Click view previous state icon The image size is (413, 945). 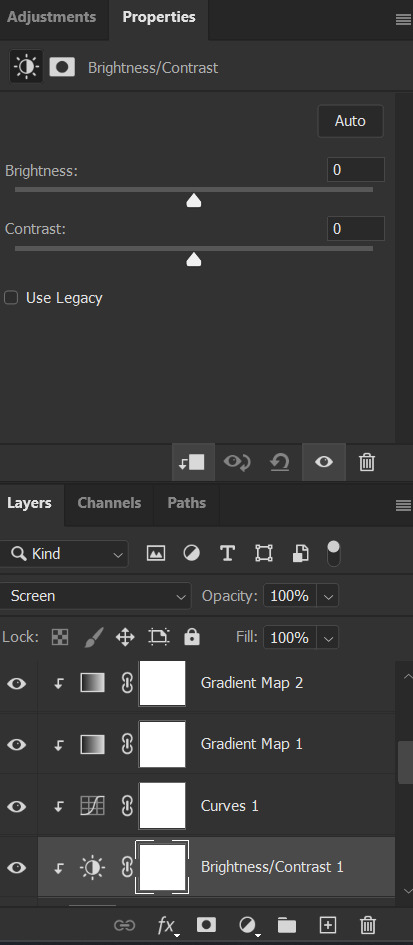[237, 462]
